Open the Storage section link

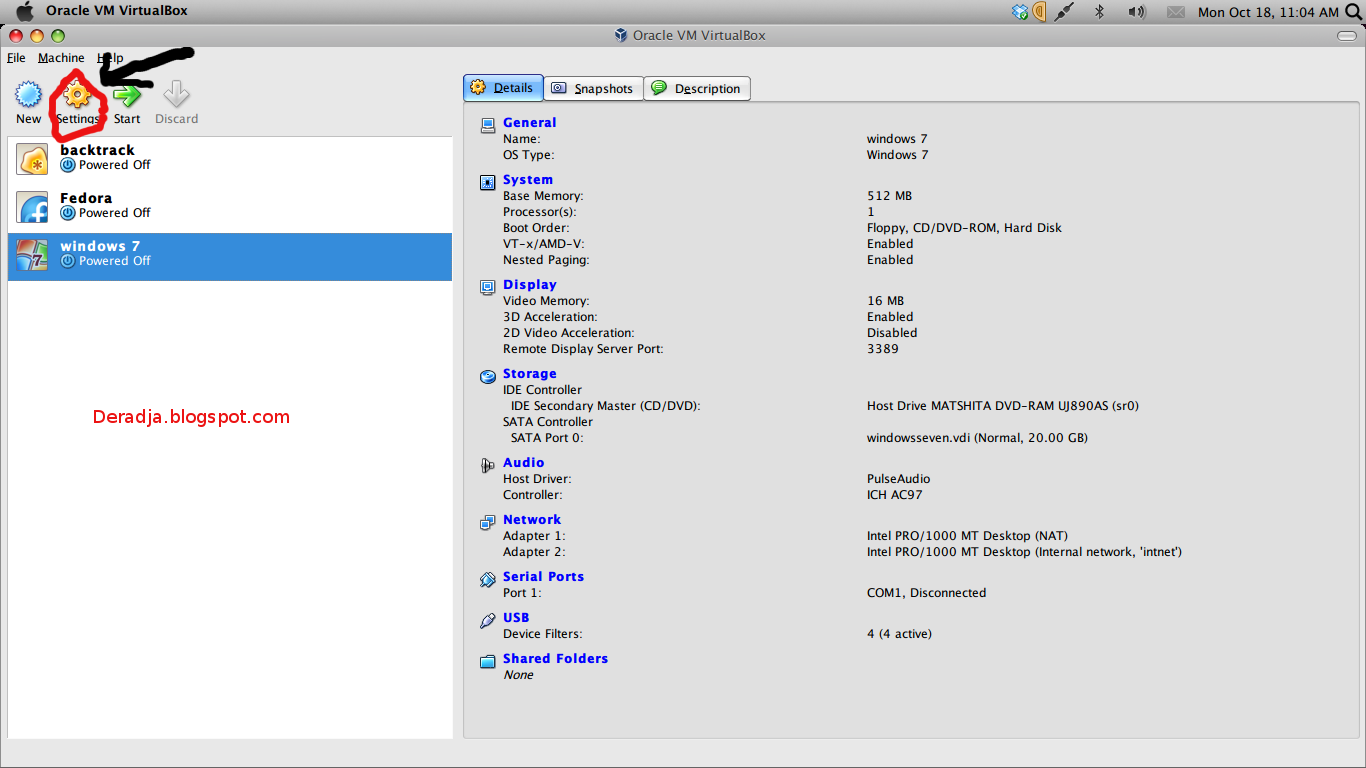click(x=530, y=374)
